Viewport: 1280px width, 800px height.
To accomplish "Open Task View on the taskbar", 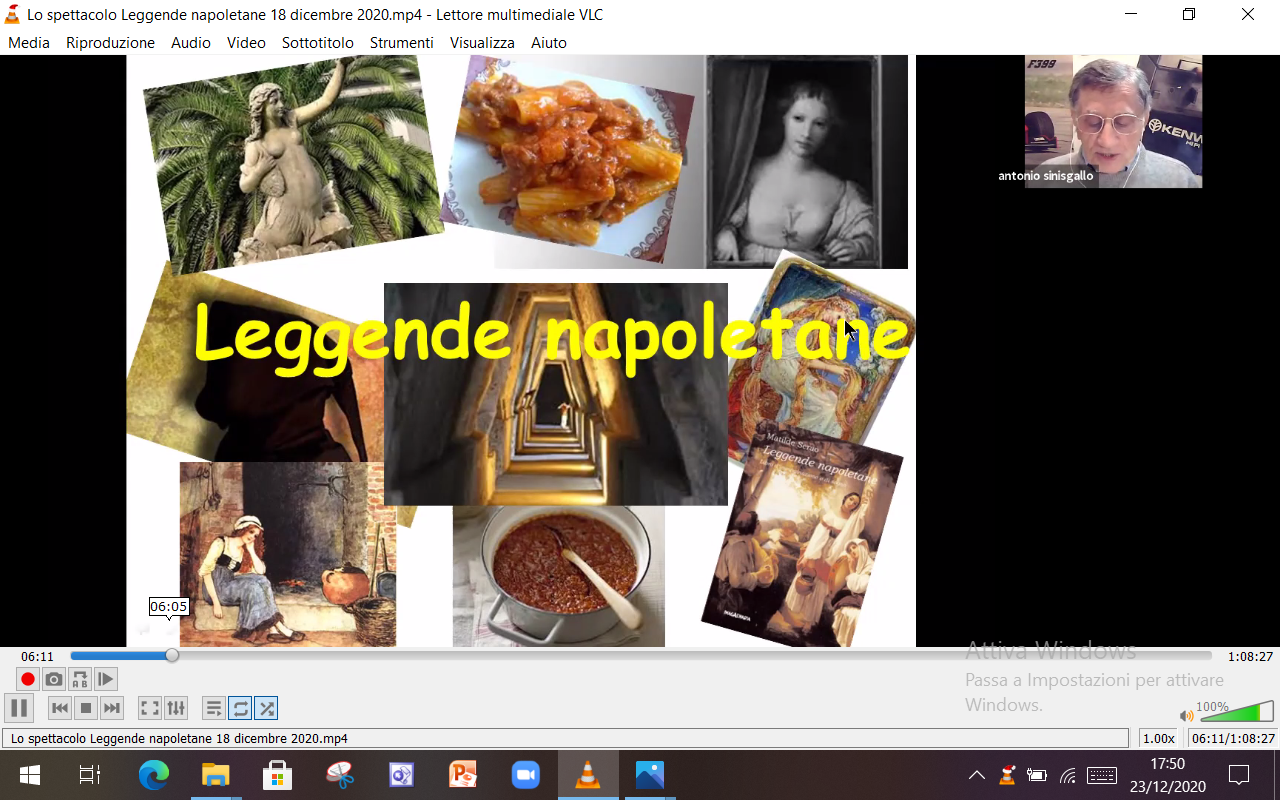I will (90, 775).
